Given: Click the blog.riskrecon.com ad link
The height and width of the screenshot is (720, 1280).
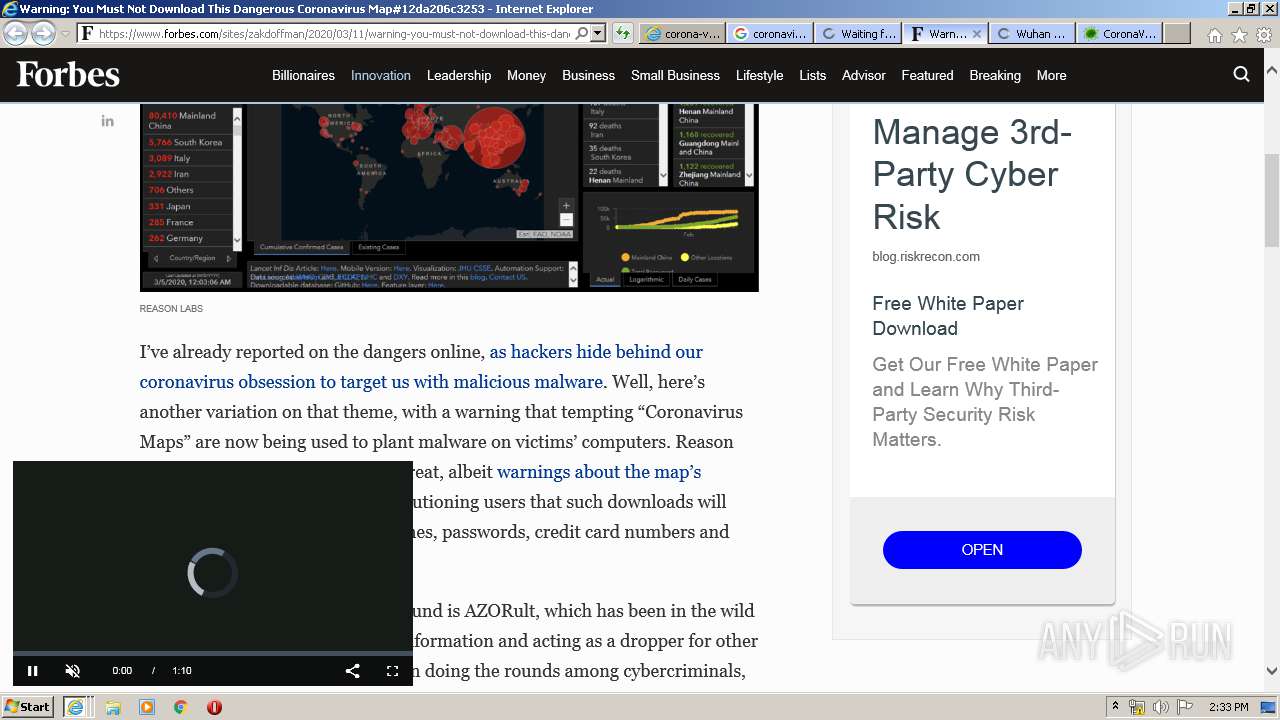Looking at the screenshot, I should [x=926, y=257].
